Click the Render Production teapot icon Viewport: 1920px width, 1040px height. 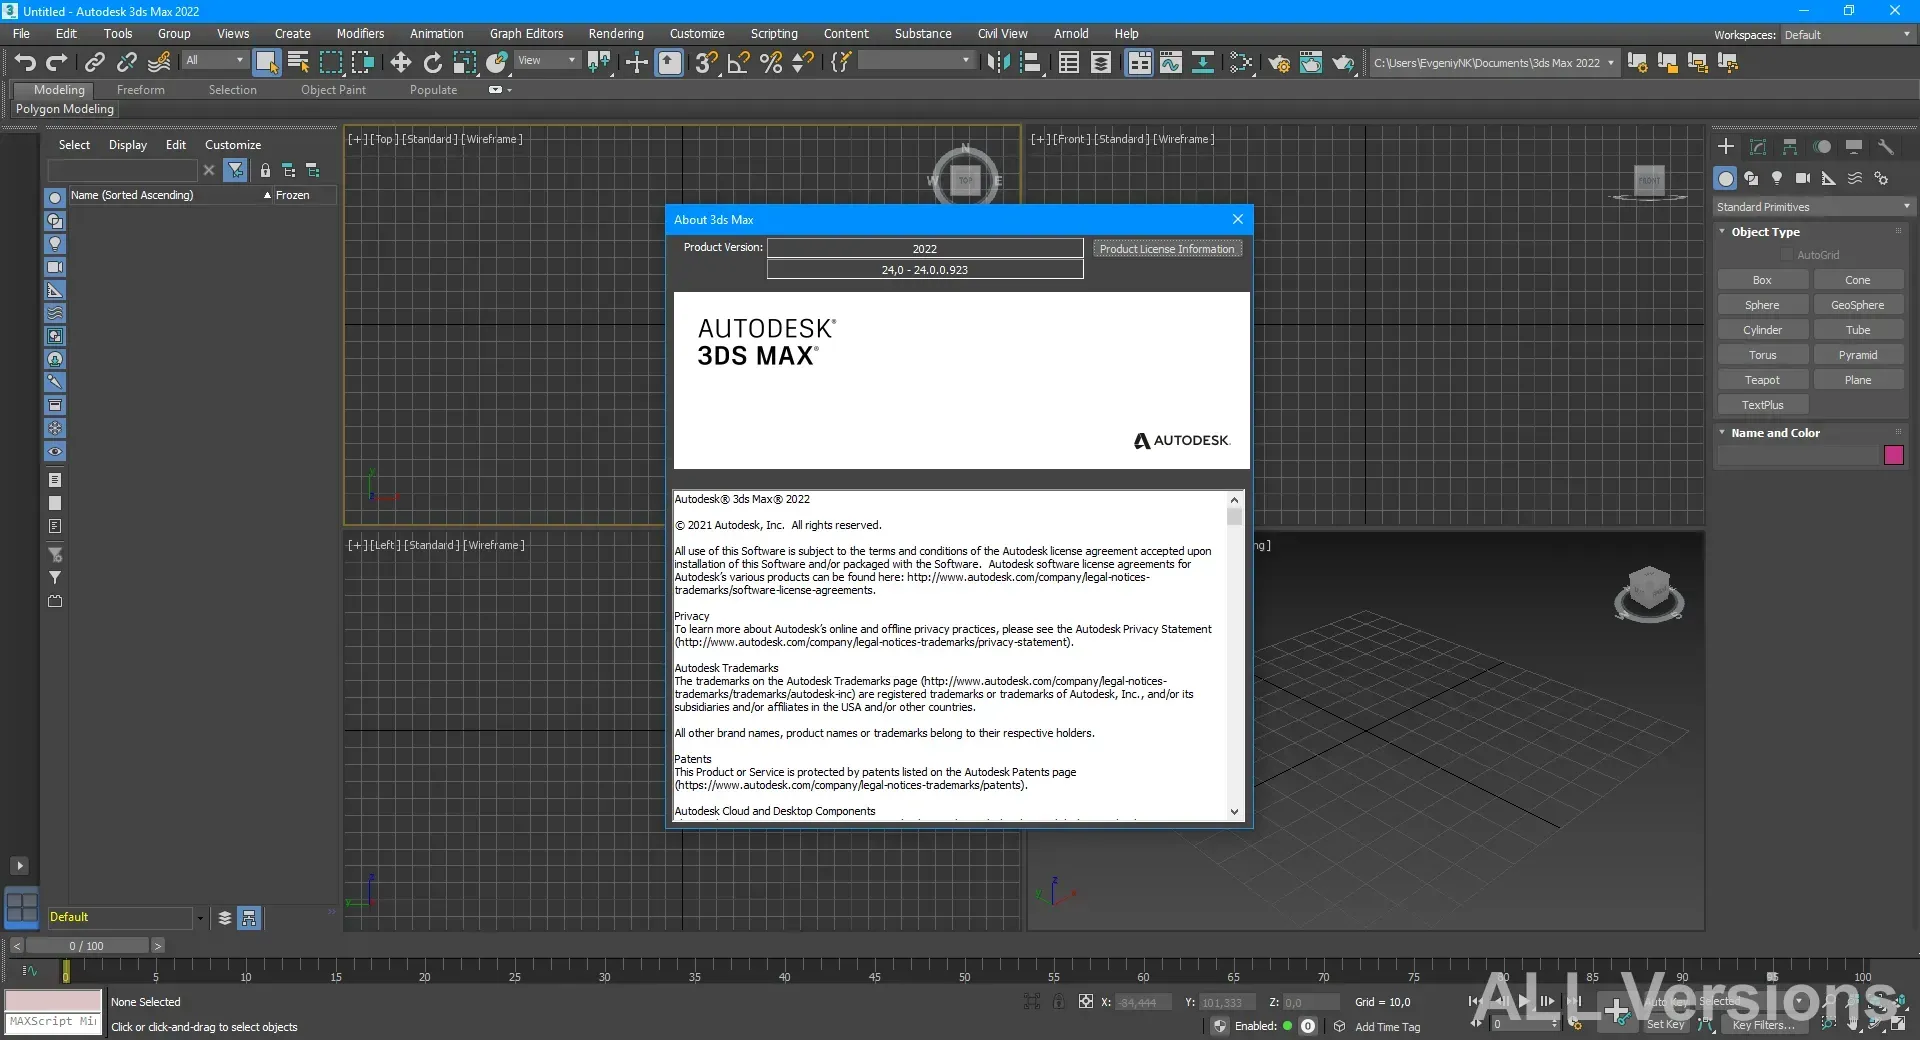[1342, 62]
